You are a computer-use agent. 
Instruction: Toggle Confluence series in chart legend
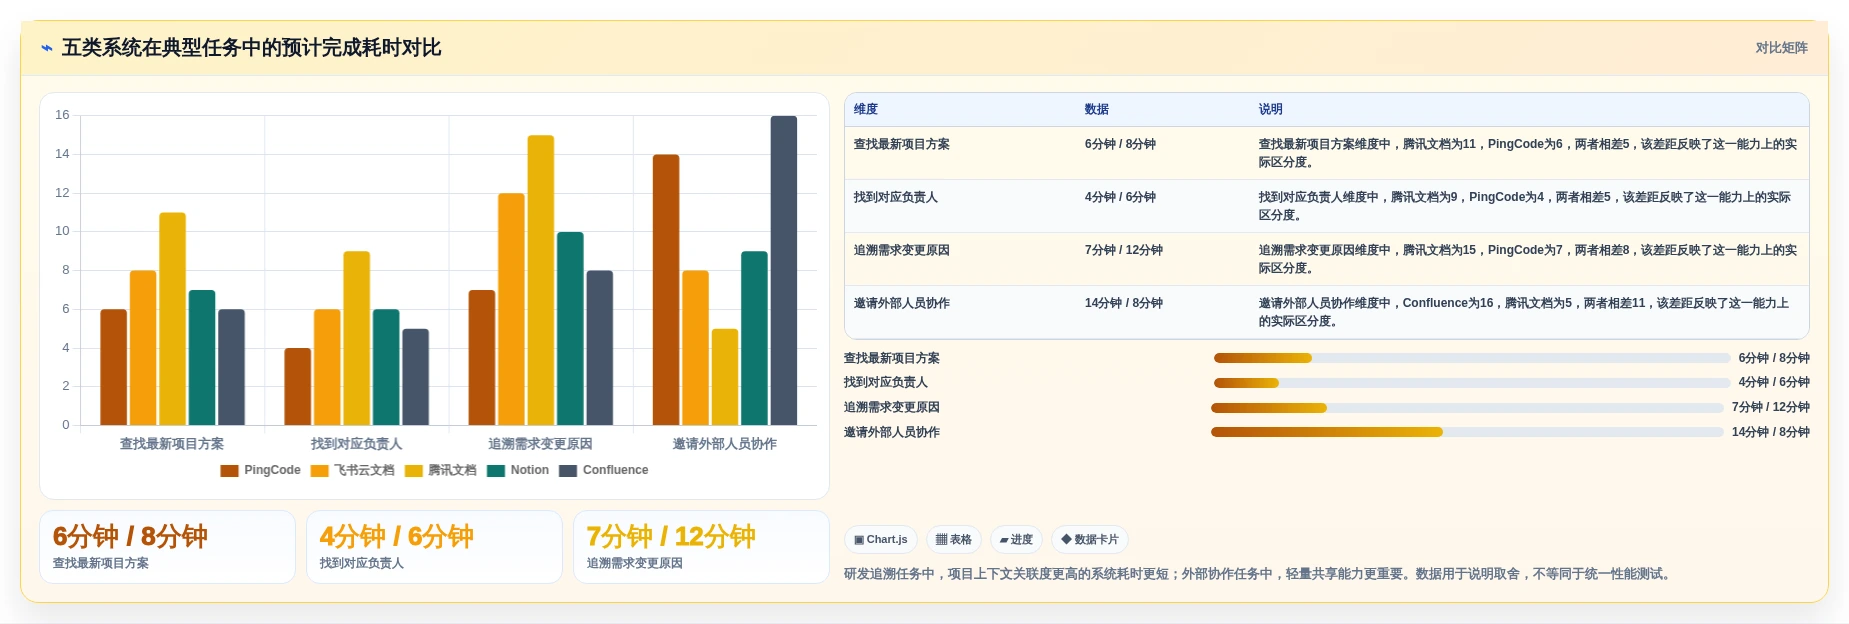point(604,470)
